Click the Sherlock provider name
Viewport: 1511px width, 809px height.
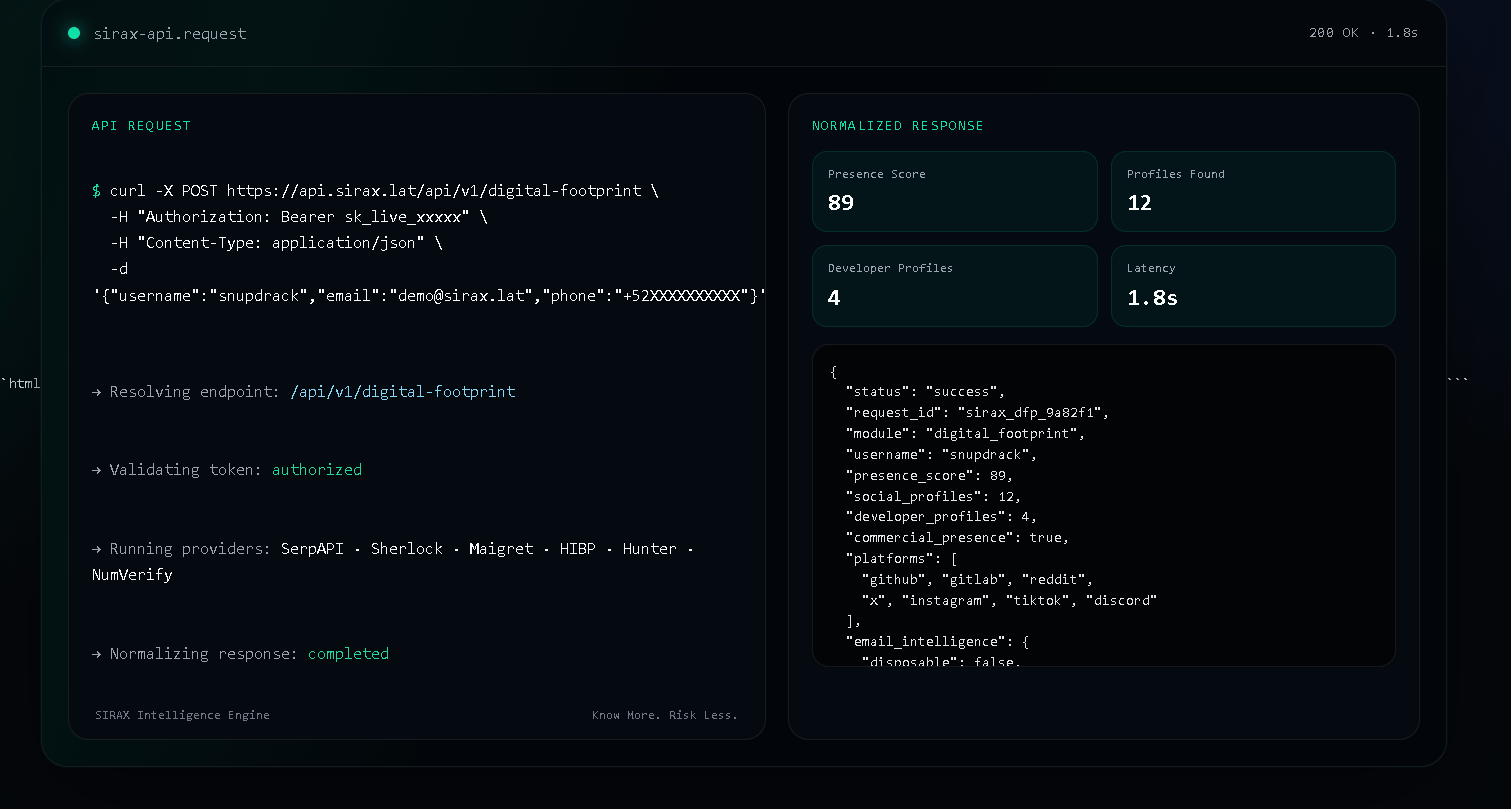[x=407, y=549]
